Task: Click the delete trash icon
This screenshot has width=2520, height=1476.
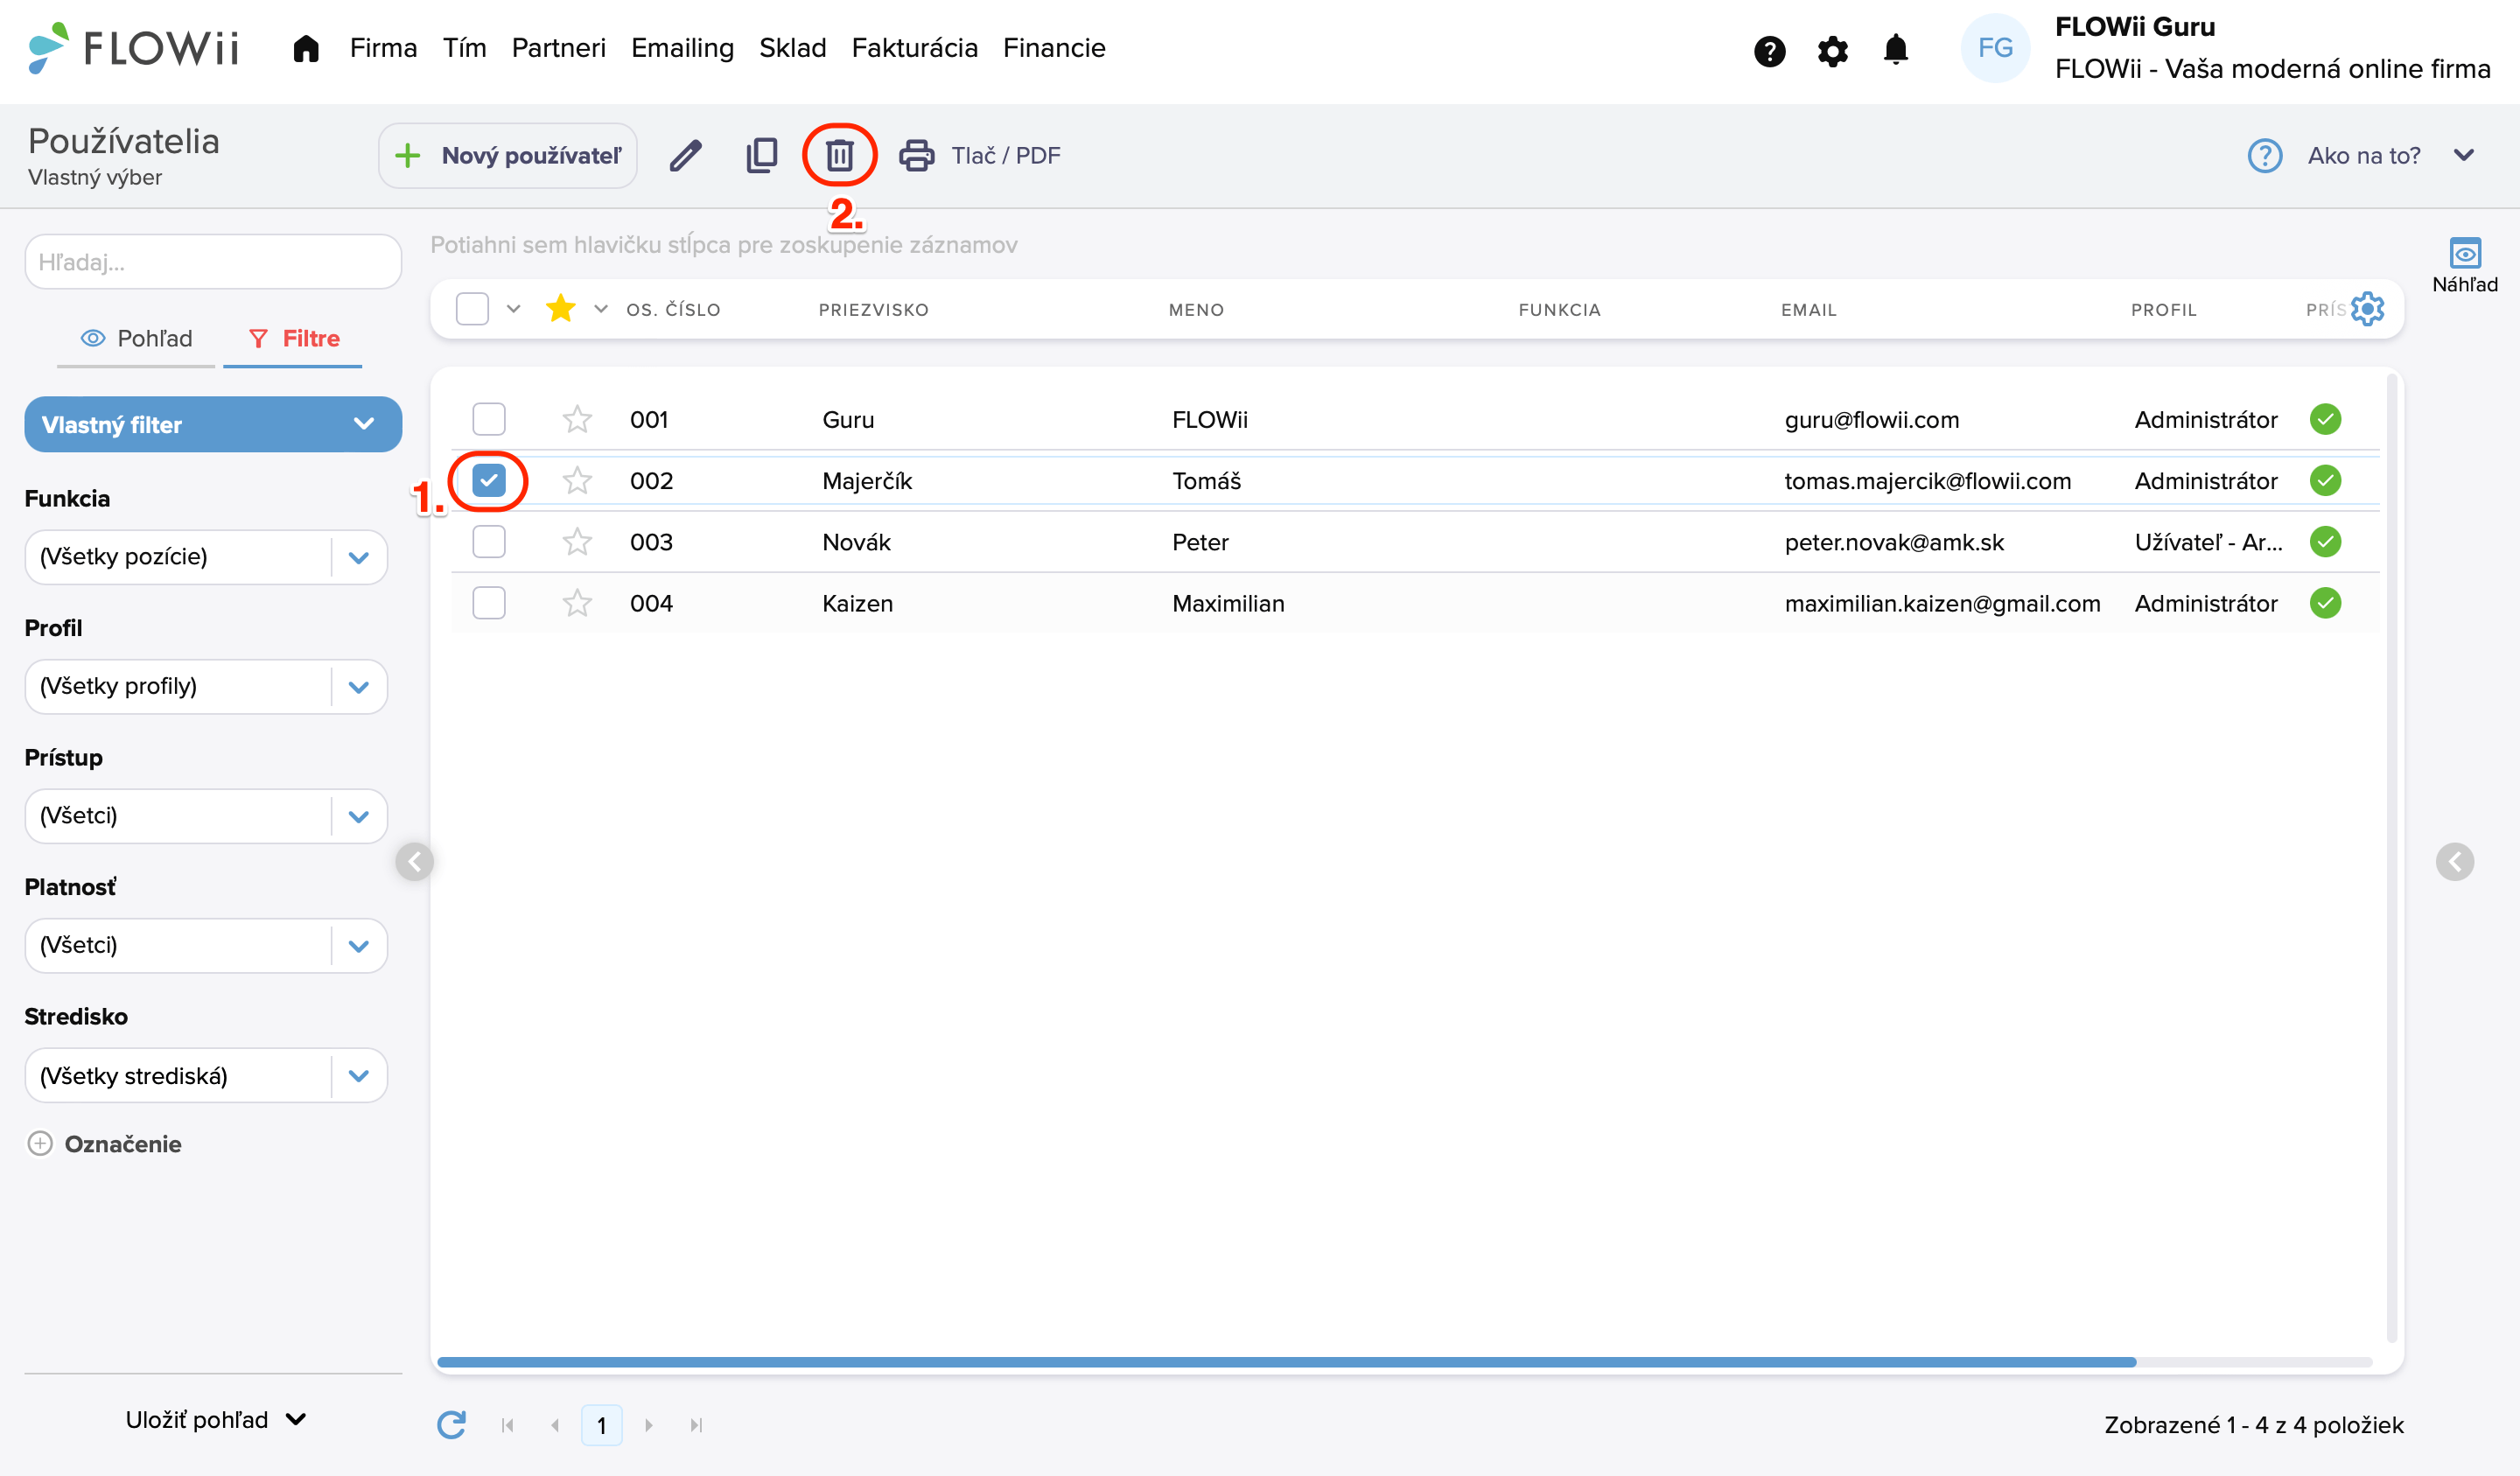Action: 839,155
